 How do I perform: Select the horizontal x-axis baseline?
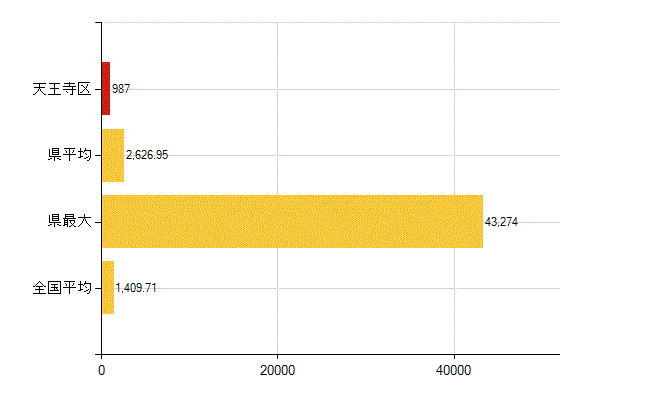point(330,354)
